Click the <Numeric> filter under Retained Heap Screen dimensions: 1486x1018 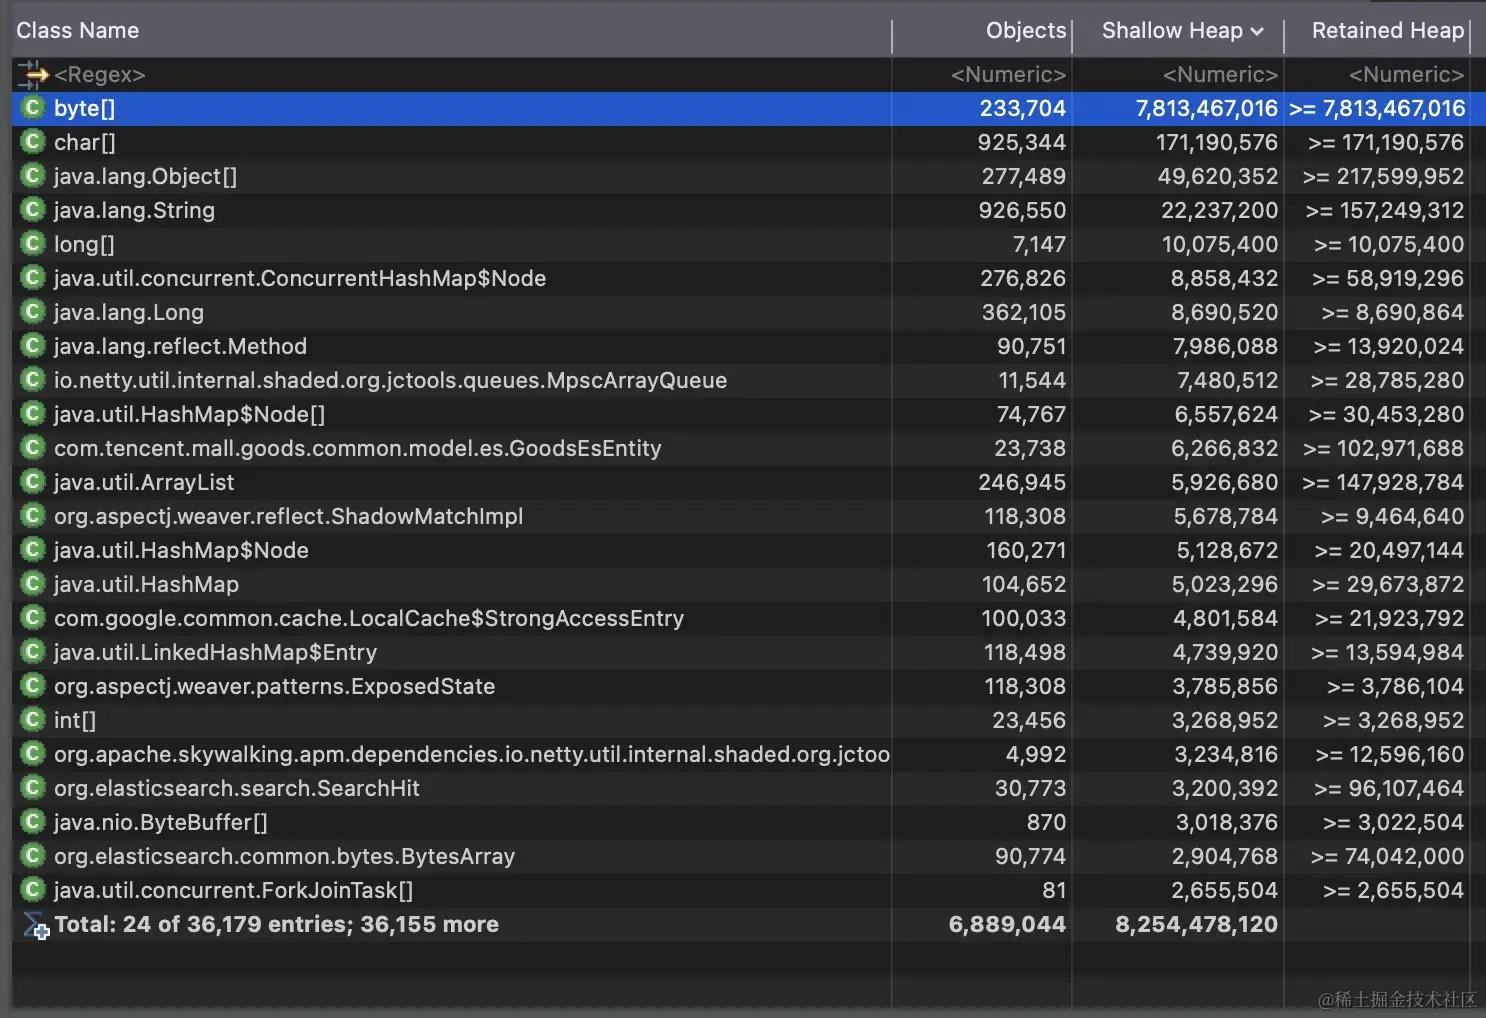point(1406,75)
